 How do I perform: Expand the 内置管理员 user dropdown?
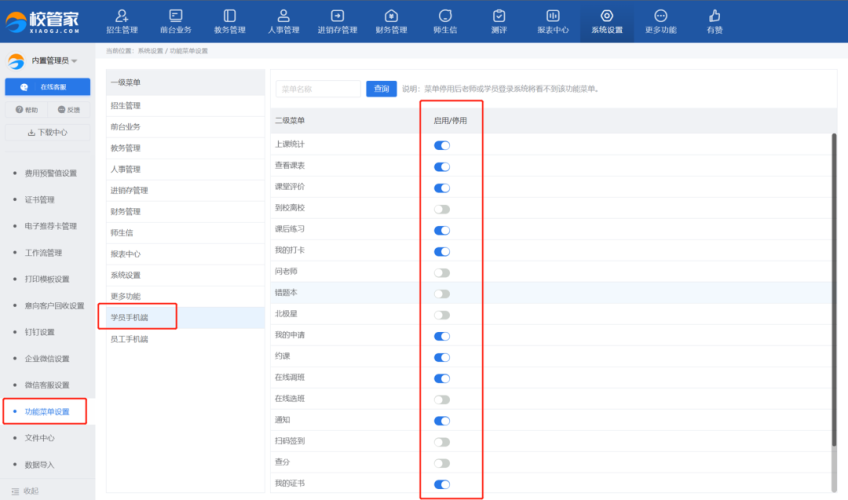[46, 62]
